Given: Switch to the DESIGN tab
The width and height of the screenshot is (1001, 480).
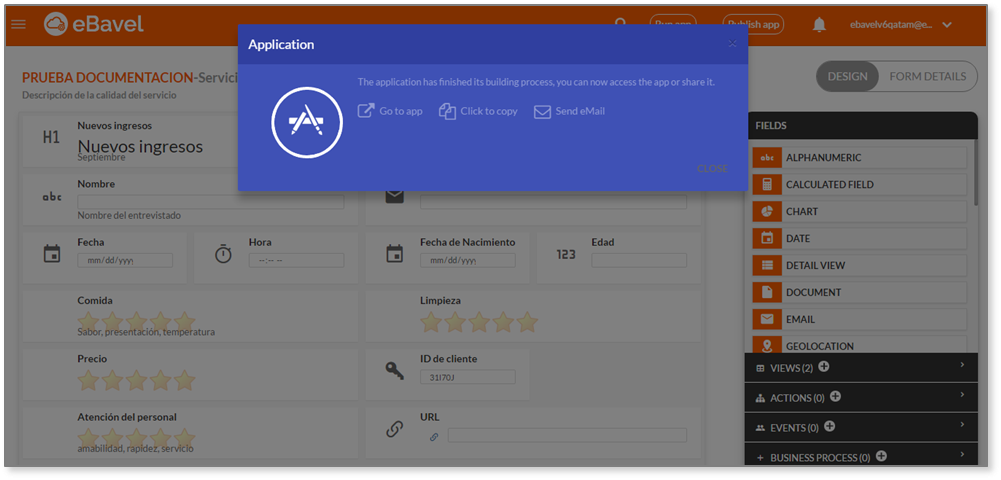Looking at the screenshot, I should [847, 77].
